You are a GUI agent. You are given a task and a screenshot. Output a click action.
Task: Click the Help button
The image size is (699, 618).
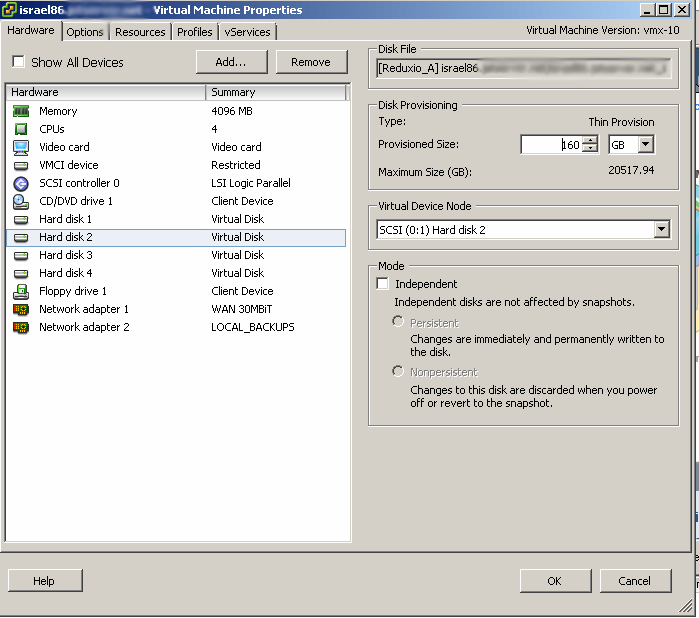[x=45, y=581]
